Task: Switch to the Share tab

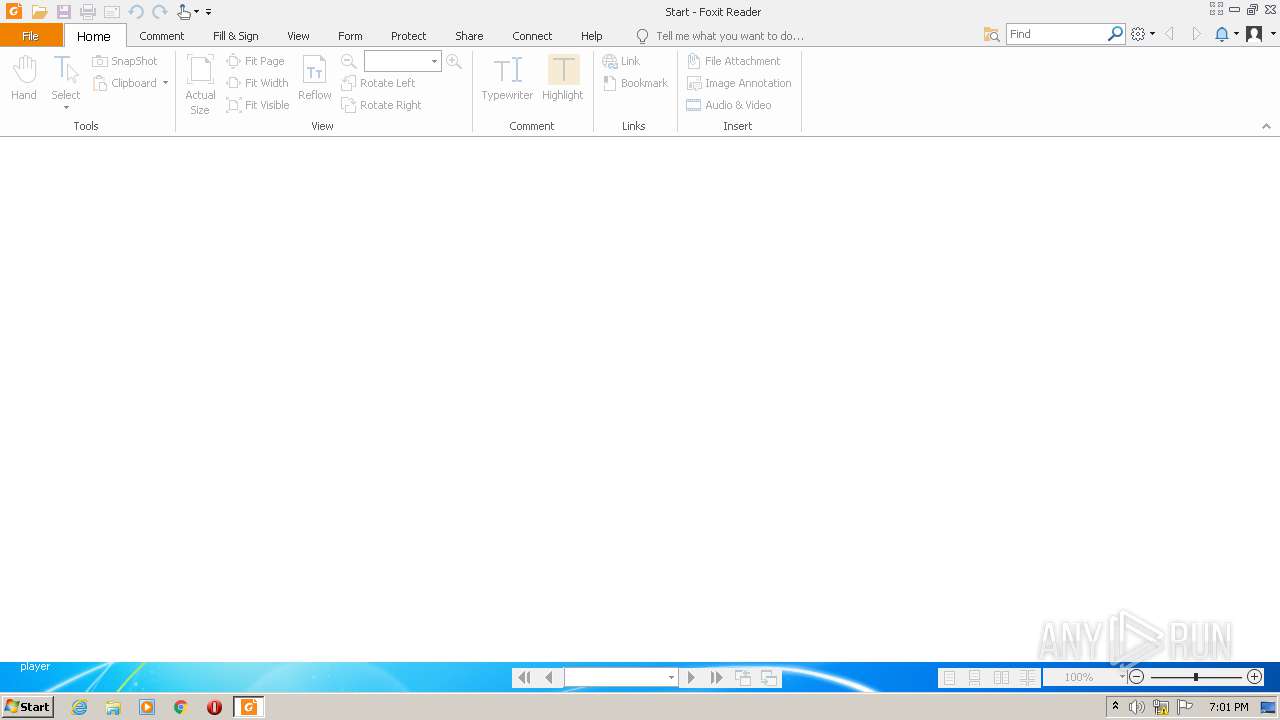Action: (469, 36)
